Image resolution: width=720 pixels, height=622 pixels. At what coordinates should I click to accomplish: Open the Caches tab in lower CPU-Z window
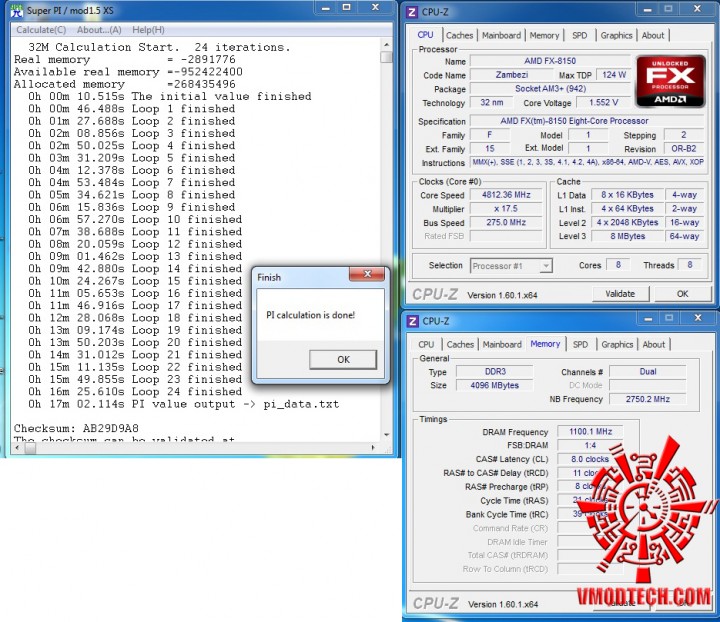(460, 344)
